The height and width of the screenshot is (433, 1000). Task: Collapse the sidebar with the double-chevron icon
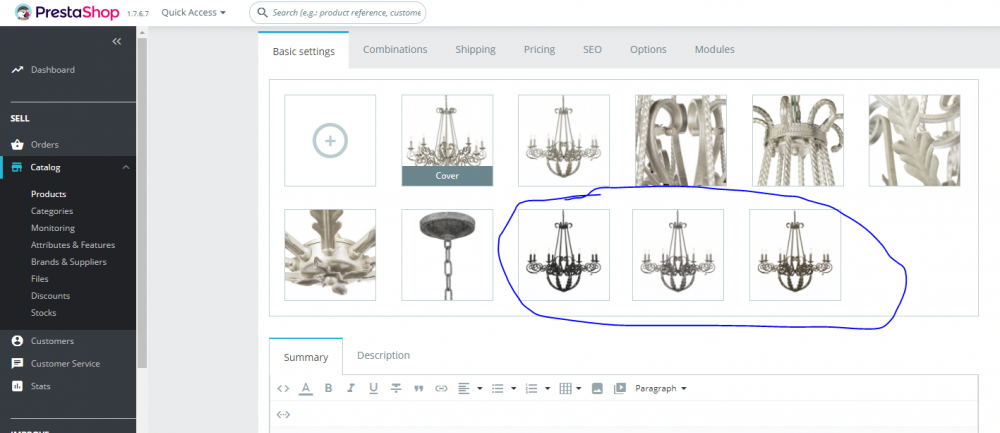[x=116, y=41]
